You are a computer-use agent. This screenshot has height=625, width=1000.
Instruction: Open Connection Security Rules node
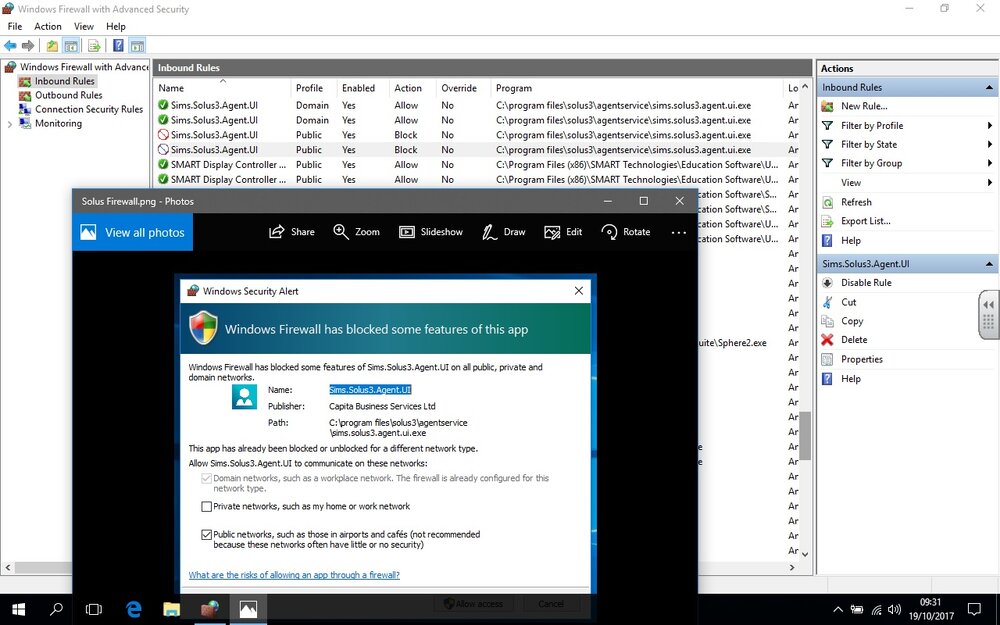(89, 109)
